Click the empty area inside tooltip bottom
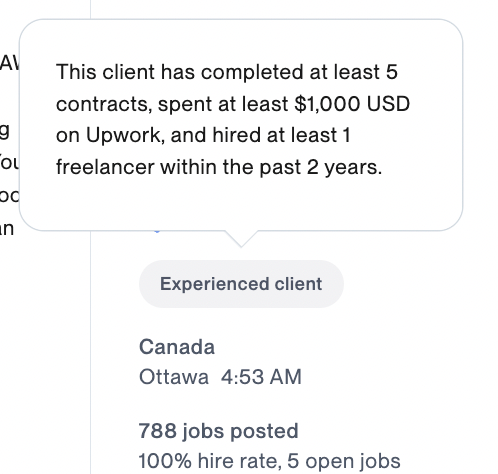This screenshot has height=474, width=498. pos(241,203)
